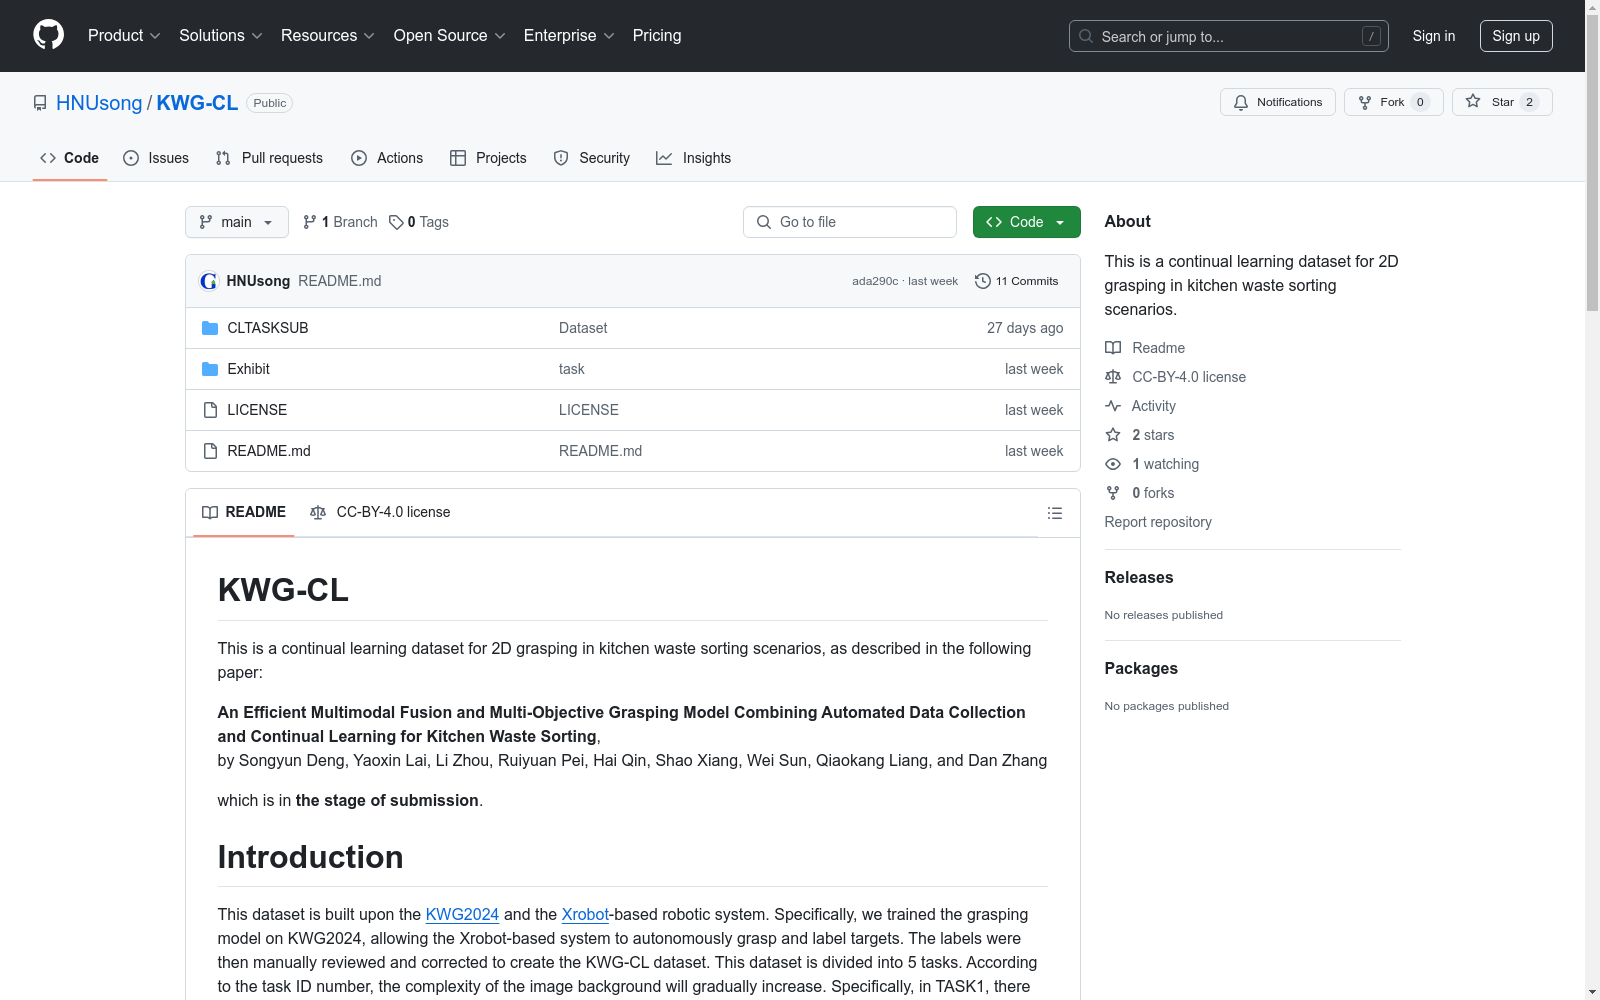Open the Pricing page
This screenshot has width=1600, height=1000.
657,36
